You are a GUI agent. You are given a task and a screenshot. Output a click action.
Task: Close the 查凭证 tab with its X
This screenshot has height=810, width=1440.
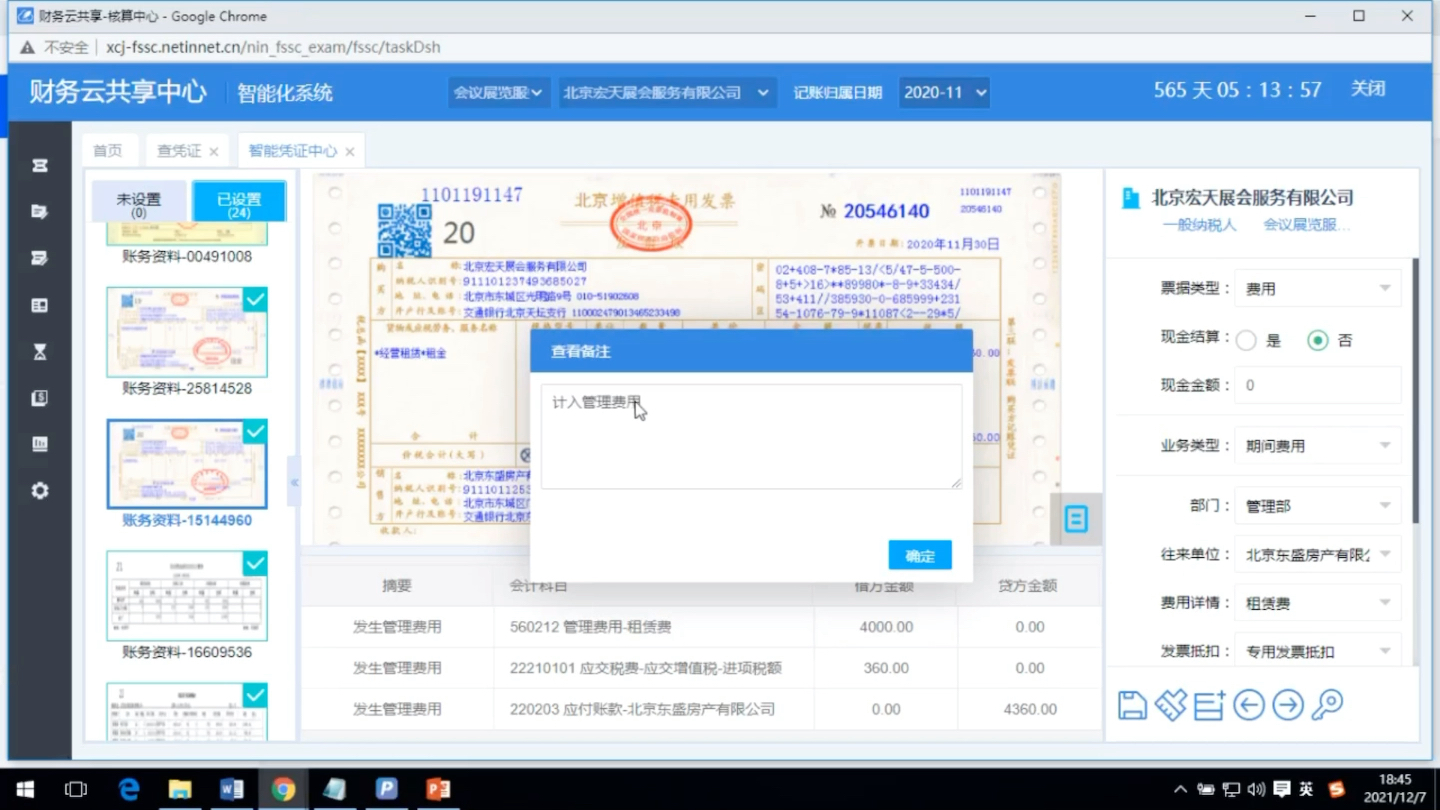213,152
